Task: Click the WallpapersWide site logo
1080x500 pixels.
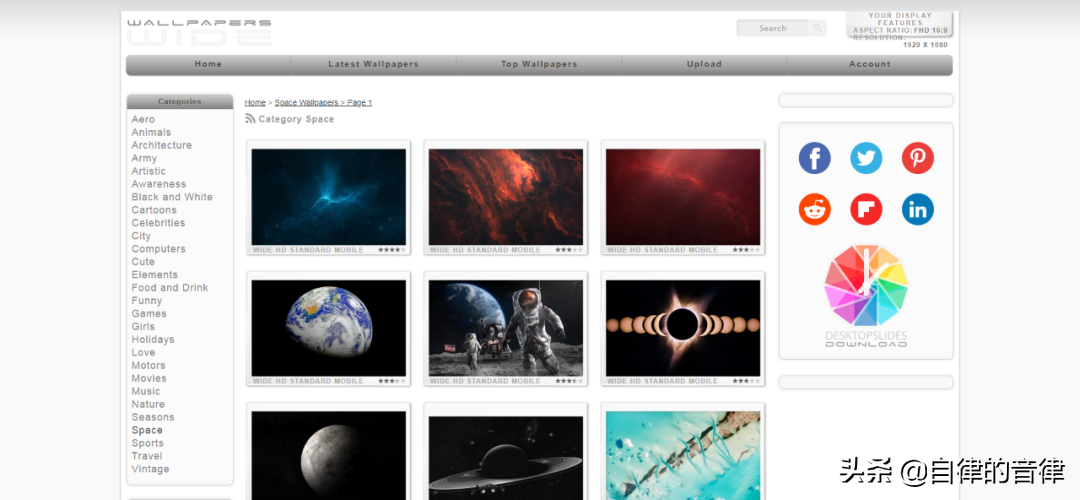Action: [199, 33]
